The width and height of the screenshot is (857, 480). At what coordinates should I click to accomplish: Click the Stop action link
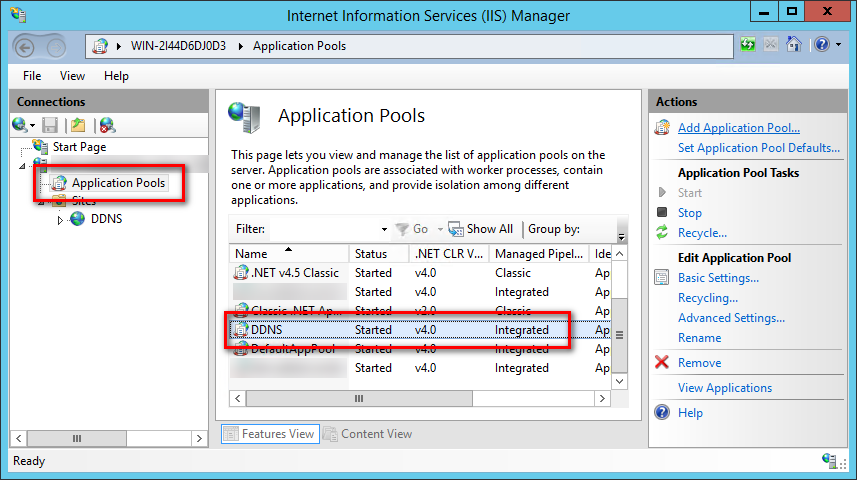690,213
